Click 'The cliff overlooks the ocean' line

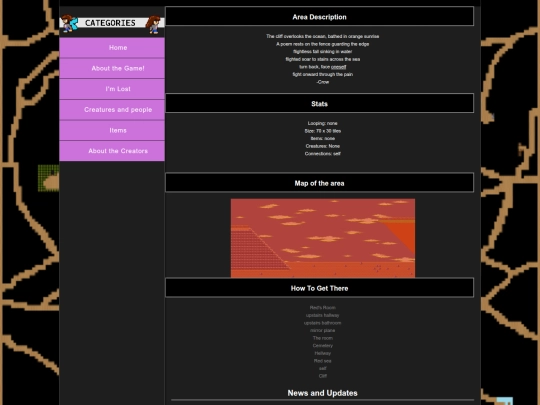[323, 36]
